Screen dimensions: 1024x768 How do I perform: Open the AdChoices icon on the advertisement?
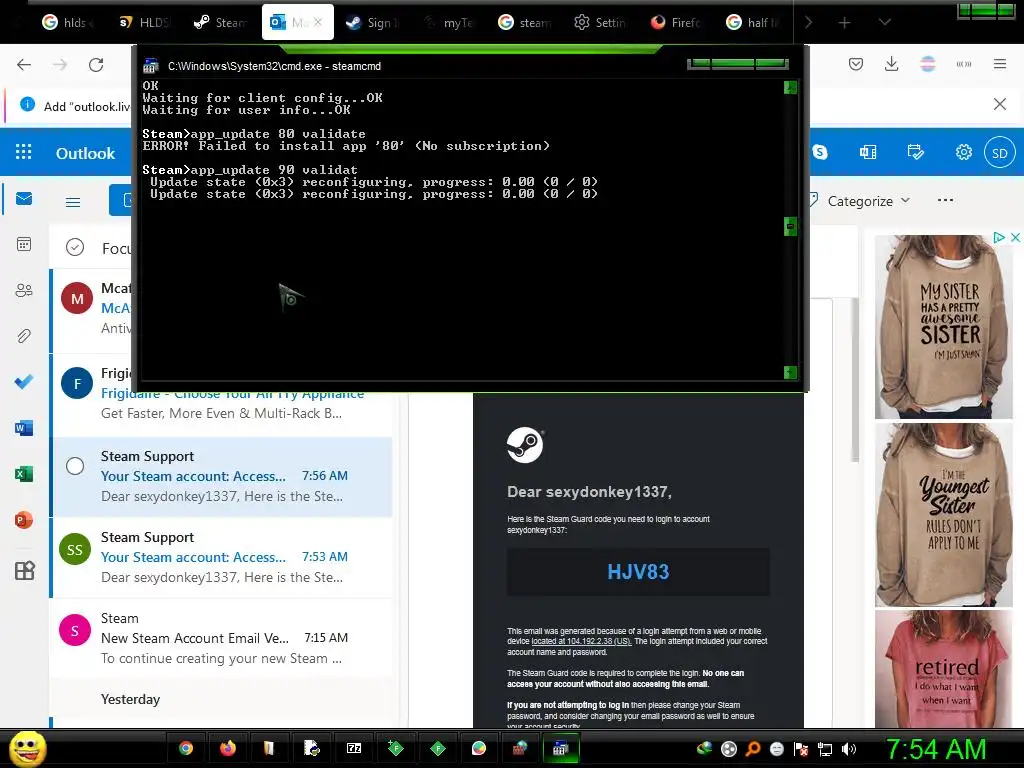click(x=999, y=237)
